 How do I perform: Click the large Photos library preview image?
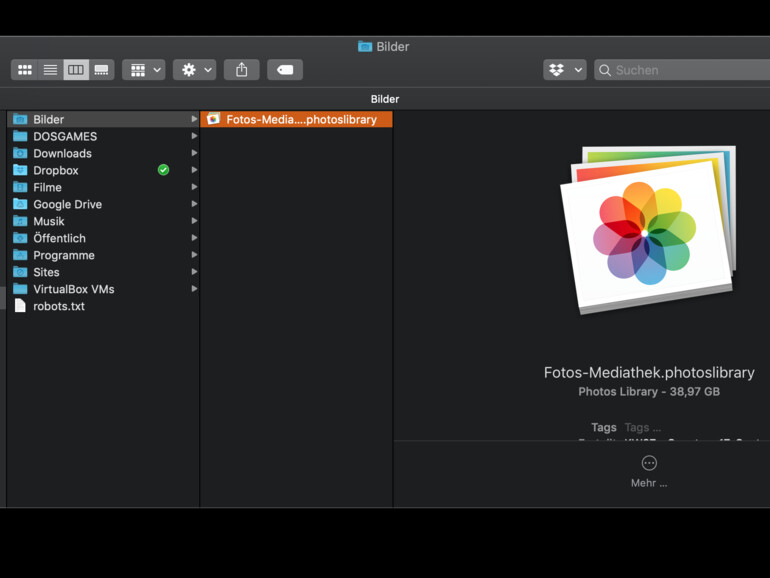click(649, 229)
